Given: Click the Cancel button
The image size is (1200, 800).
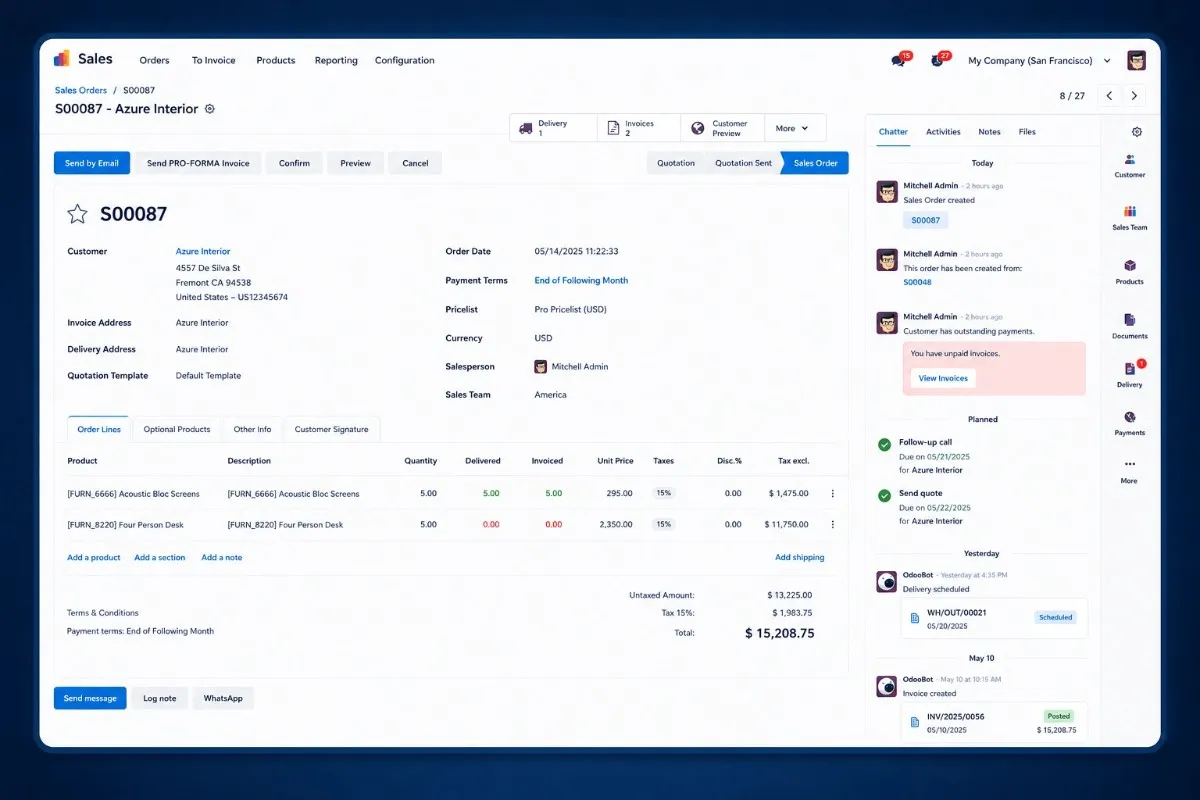Looking at the screenshot, I should tap(415, 163).
